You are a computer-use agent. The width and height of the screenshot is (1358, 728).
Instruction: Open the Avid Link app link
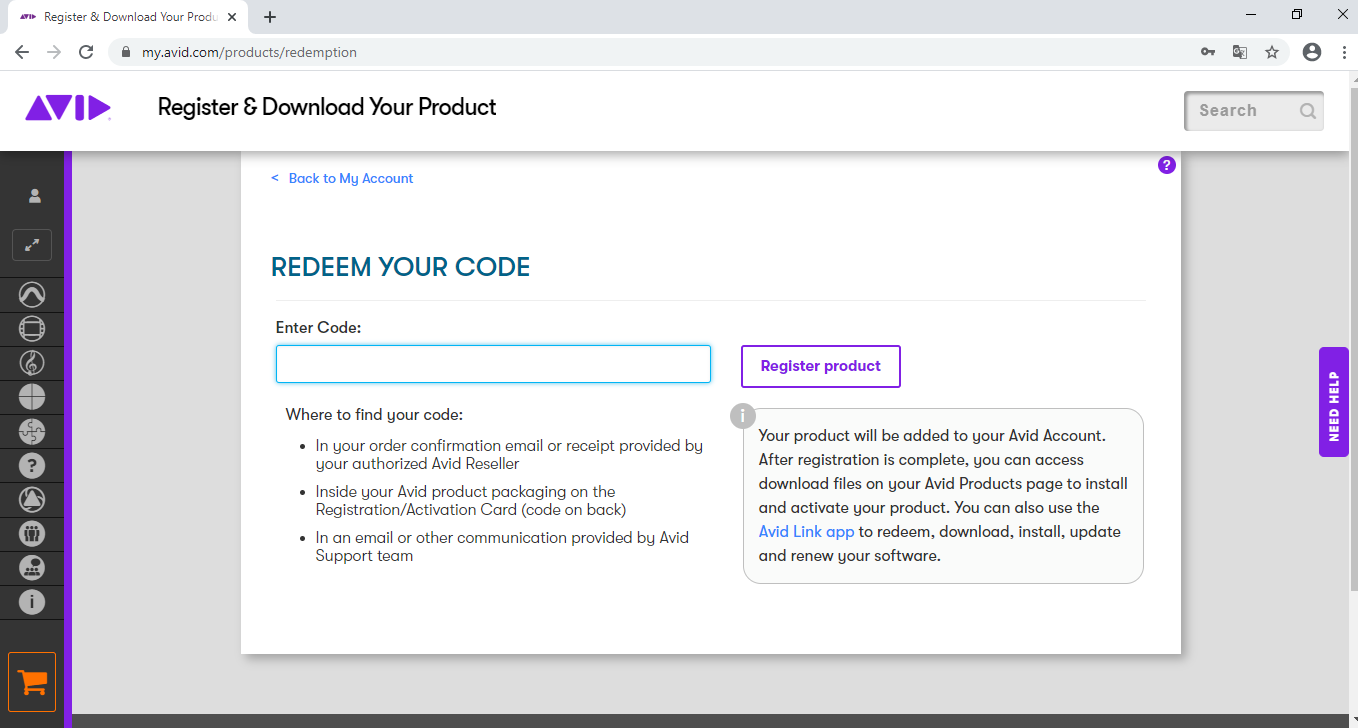tap(806, 531)
